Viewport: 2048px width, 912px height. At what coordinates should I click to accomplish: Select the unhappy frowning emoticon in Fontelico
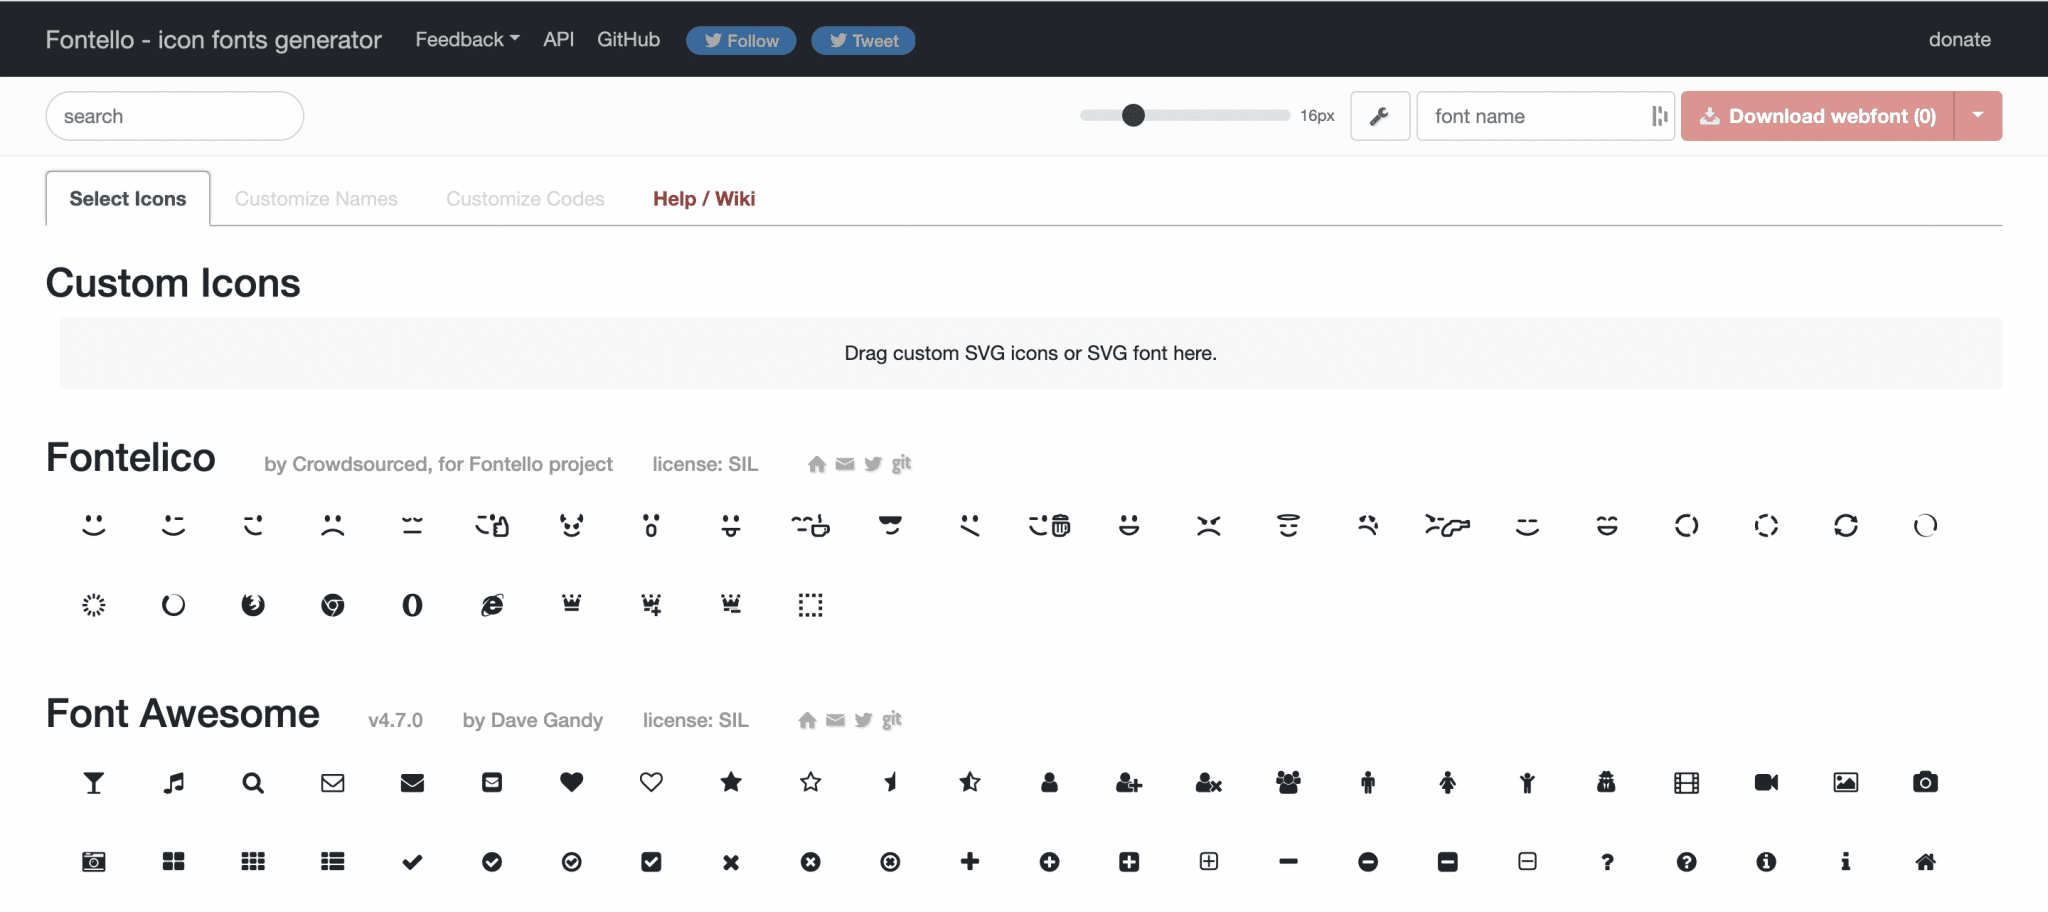tap(332, 525)
